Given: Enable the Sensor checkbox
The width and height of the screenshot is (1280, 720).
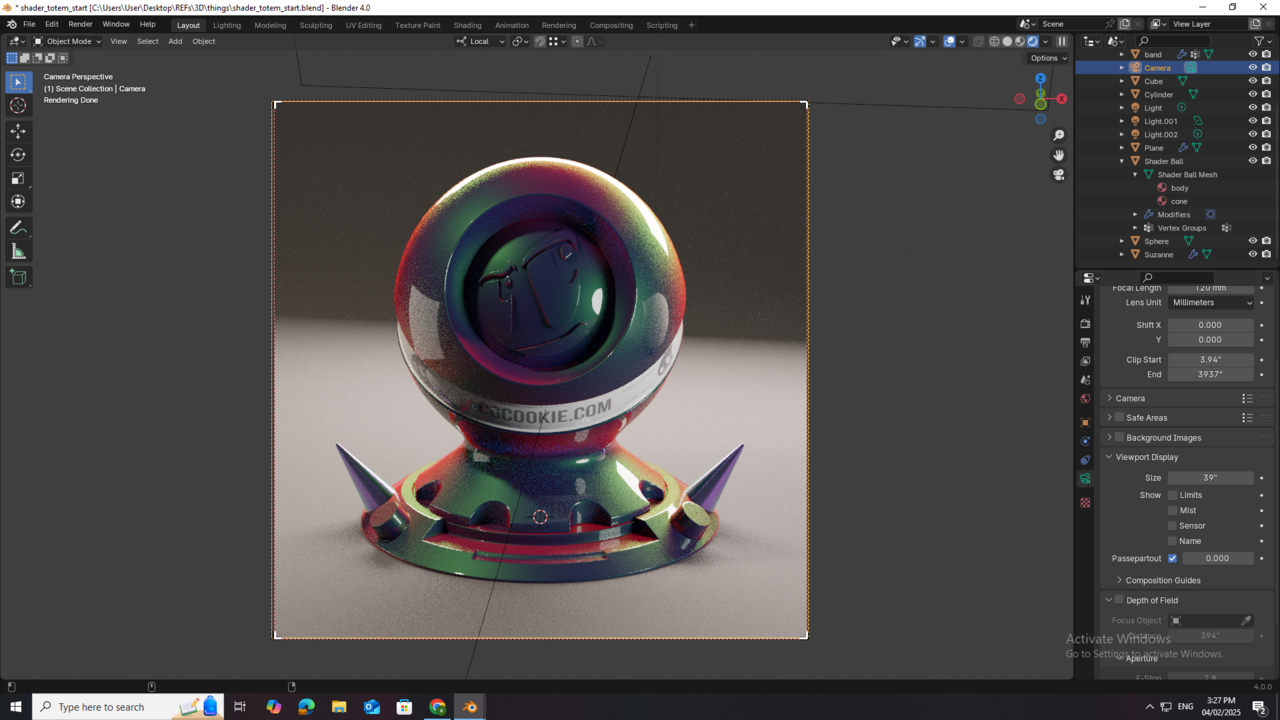Looking at the screenshot, I should (1172, 525).
